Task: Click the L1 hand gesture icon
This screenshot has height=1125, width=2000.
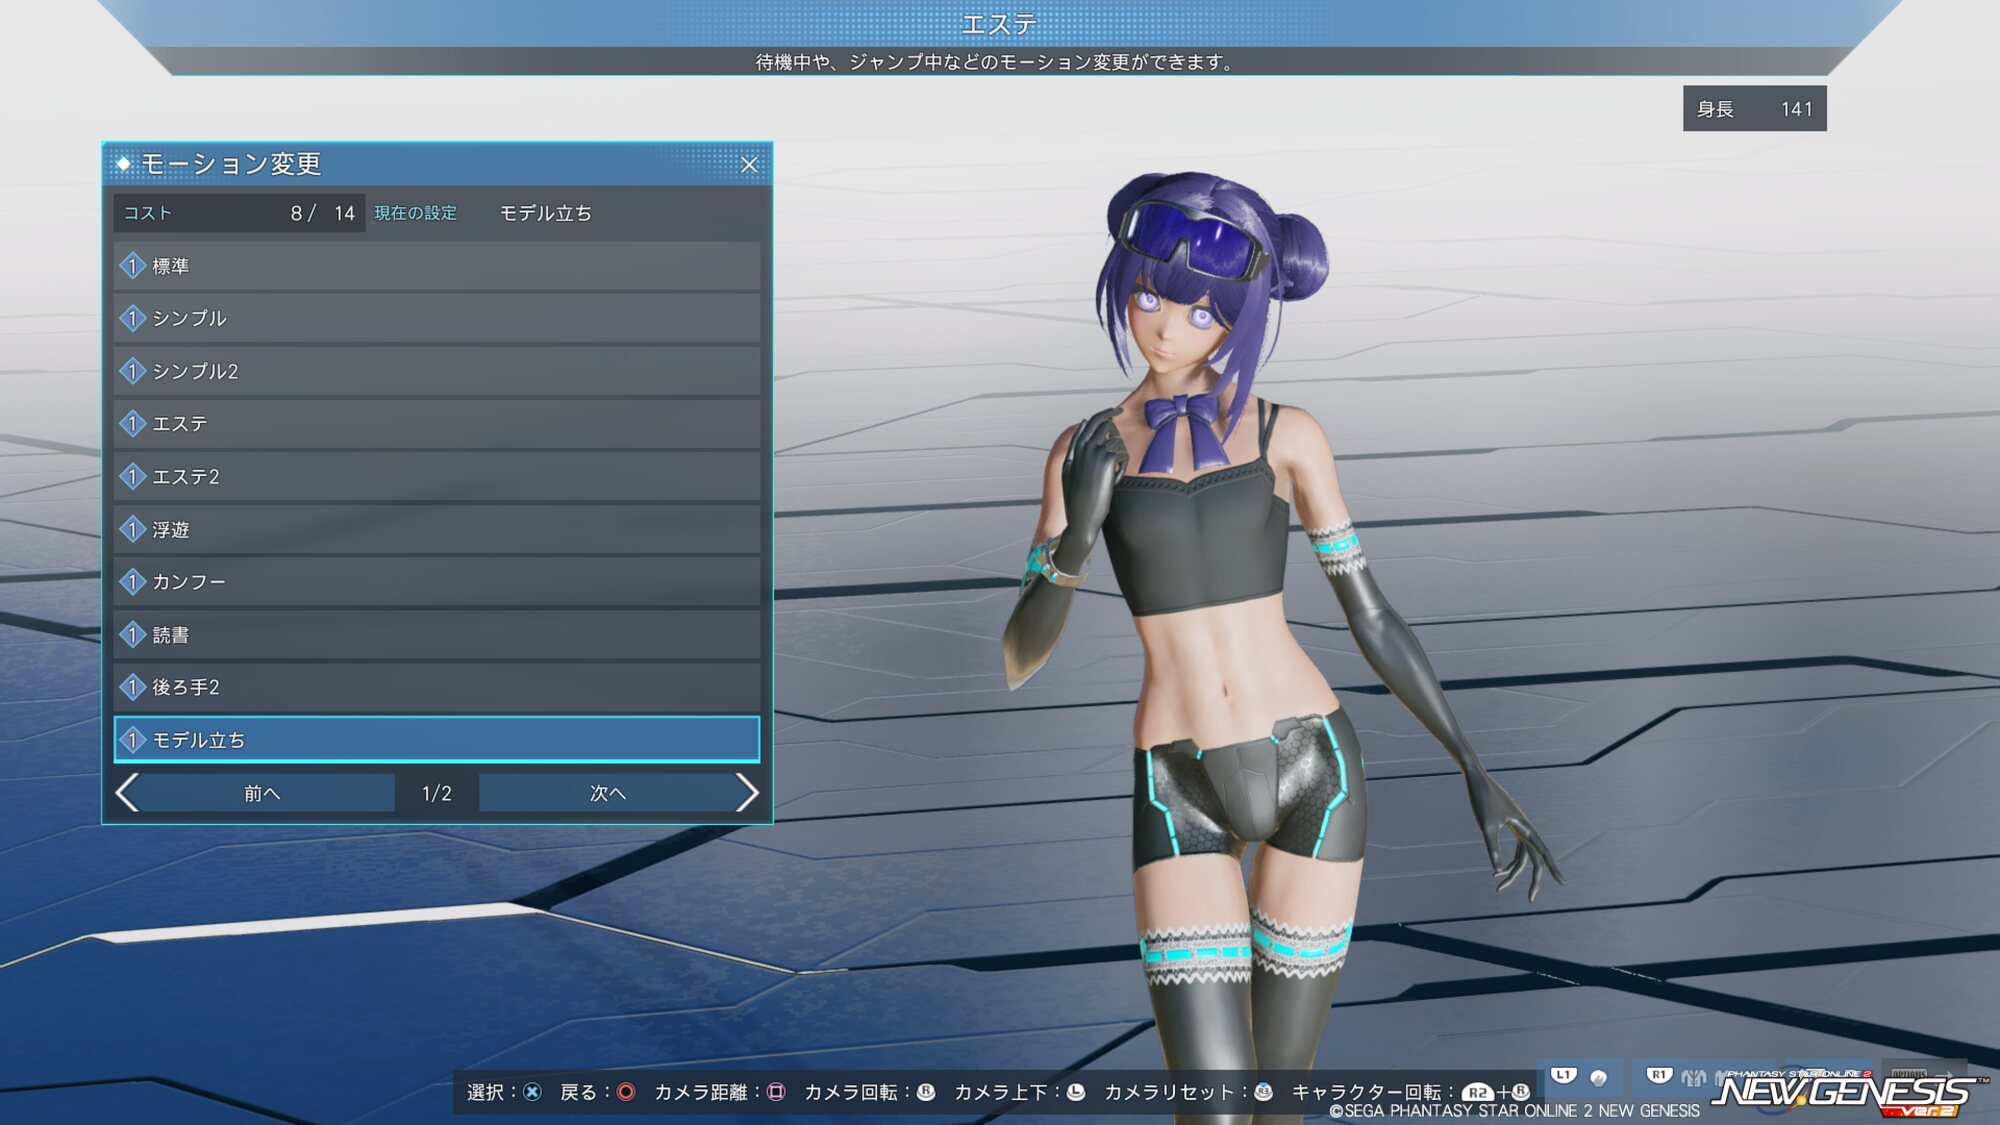Action: click(1598, 1078)
